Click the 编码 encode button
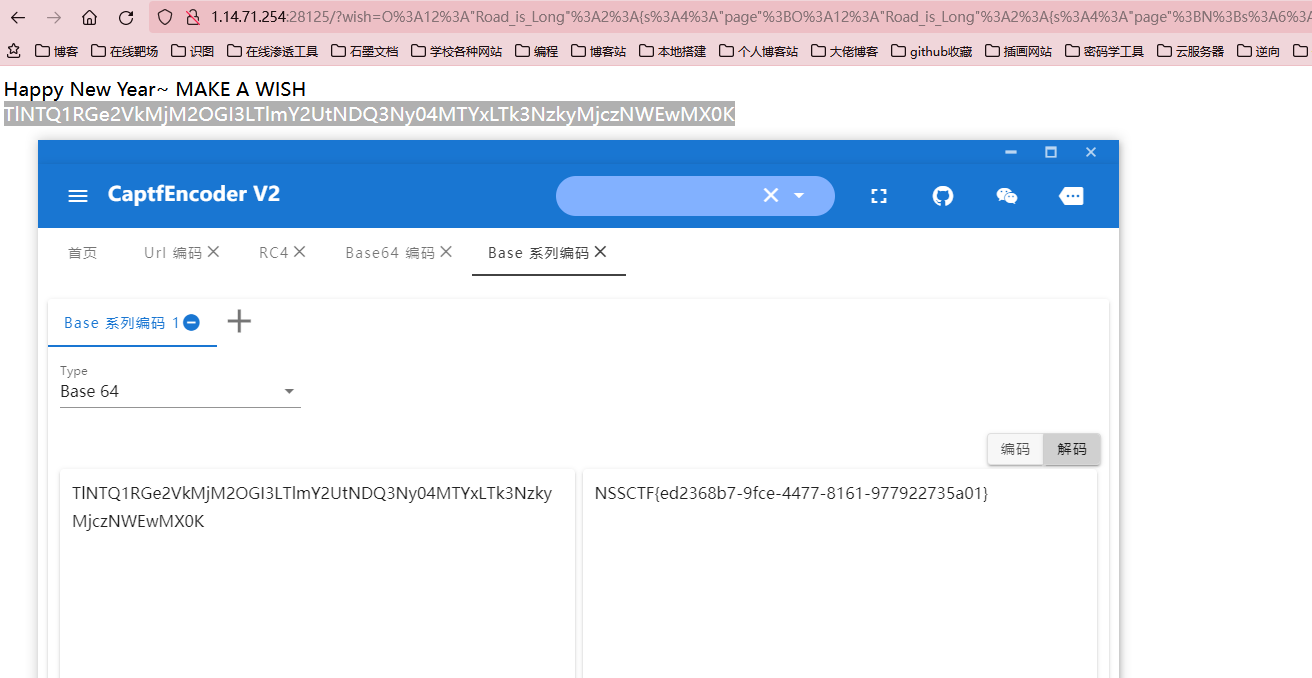1312x678 pixels. pos(1015,449)
